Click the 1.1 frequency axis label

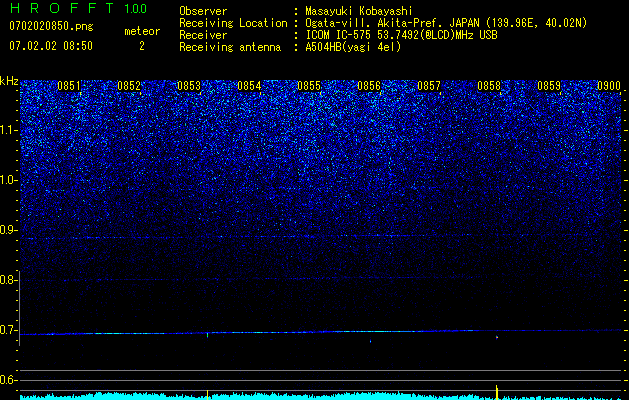click(7, 130)
